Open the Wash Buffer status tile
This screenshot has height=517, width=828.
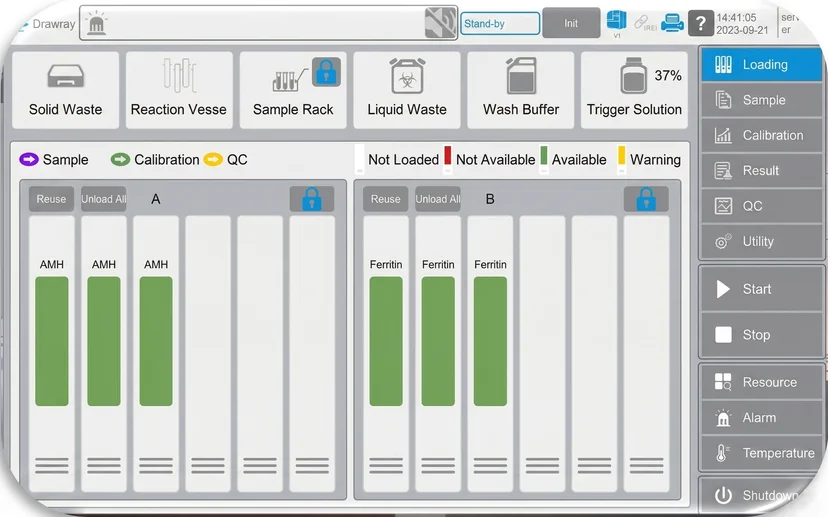click(521, 90)
